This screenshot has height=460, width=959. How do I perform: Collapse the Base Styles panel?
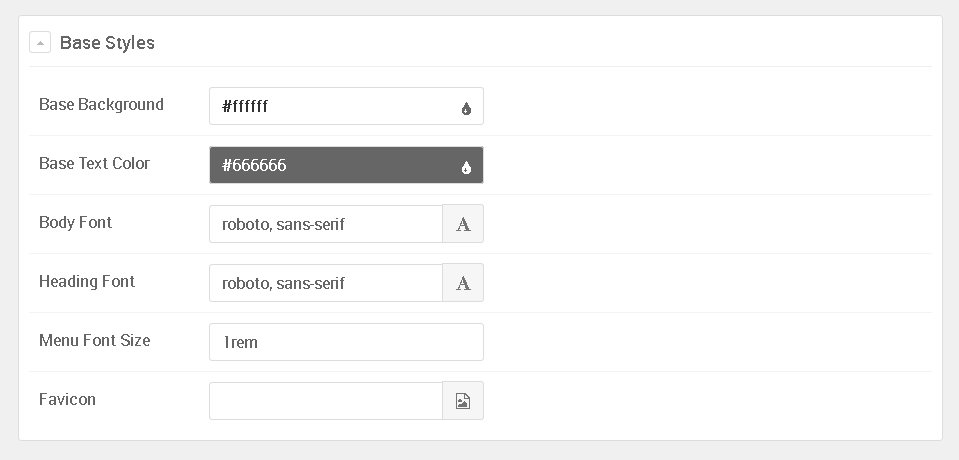pos(40,42)
